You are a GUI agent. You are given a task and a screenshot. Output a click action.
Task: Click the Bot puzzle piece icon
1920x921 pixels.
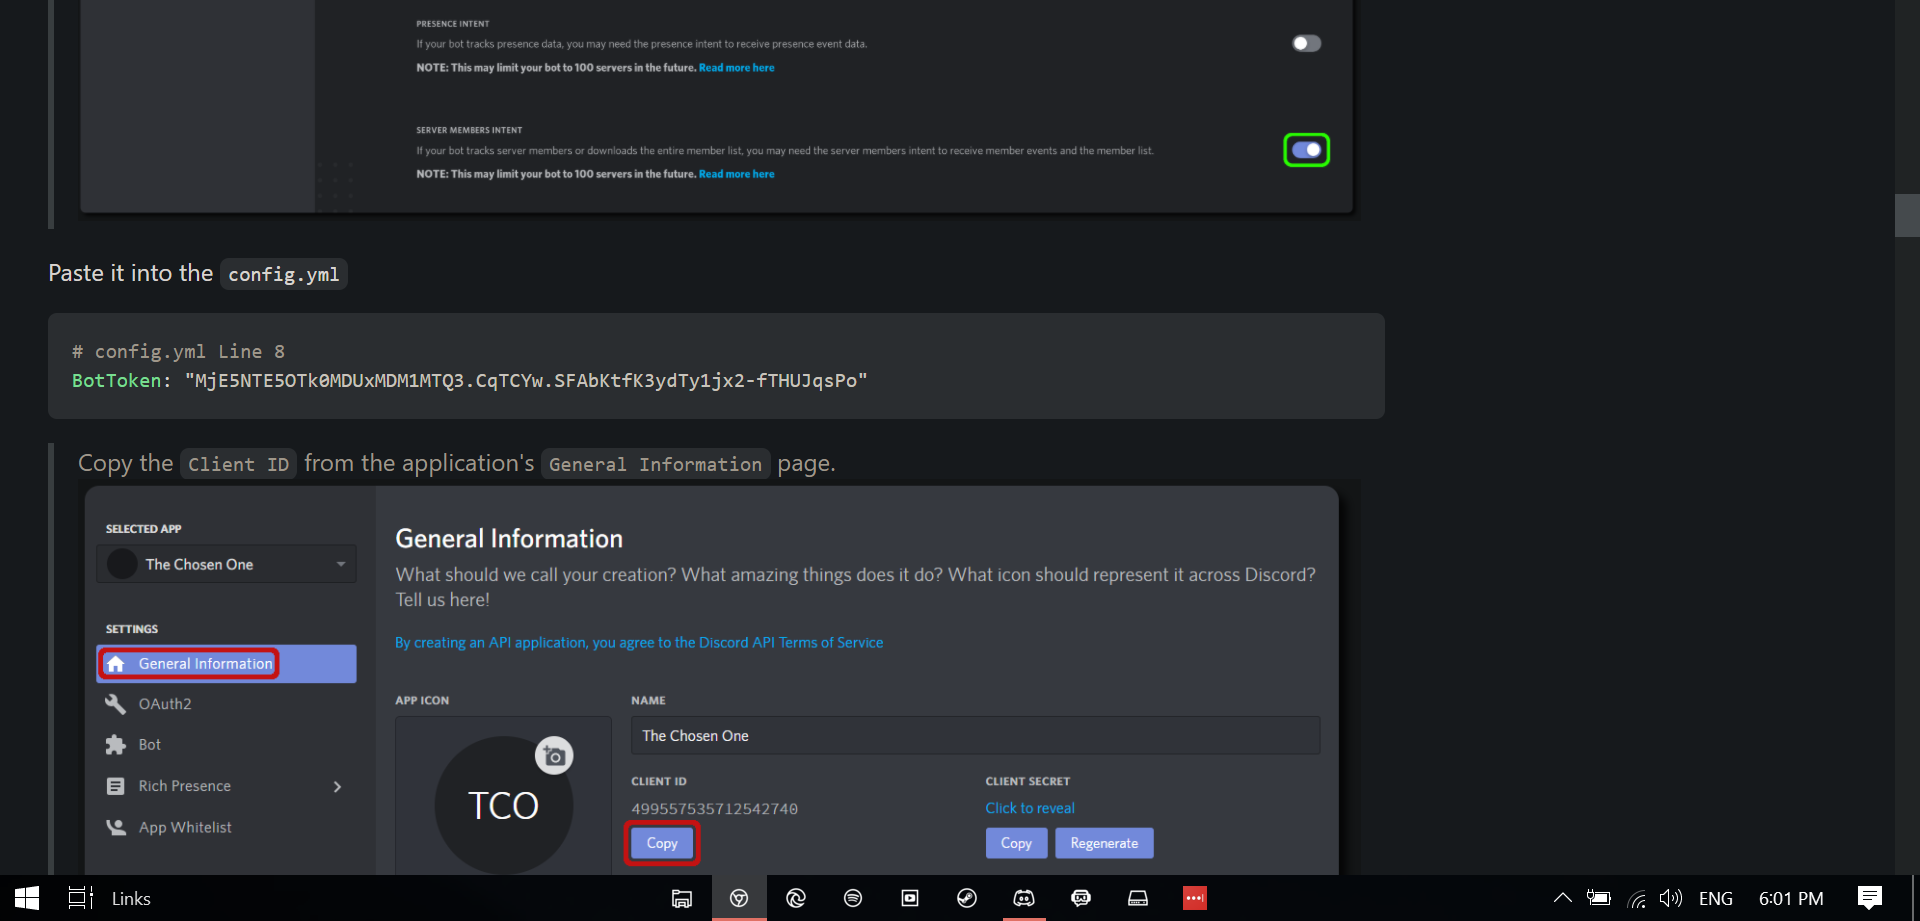(116, 745)
